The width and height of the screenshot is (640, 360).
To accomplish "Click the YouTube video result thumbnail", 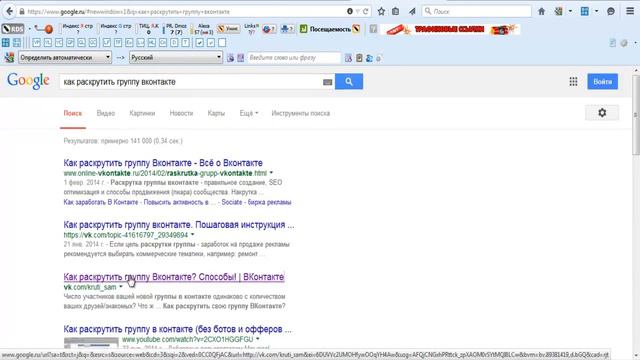I will pyautogui.click(x=91, y=342).
